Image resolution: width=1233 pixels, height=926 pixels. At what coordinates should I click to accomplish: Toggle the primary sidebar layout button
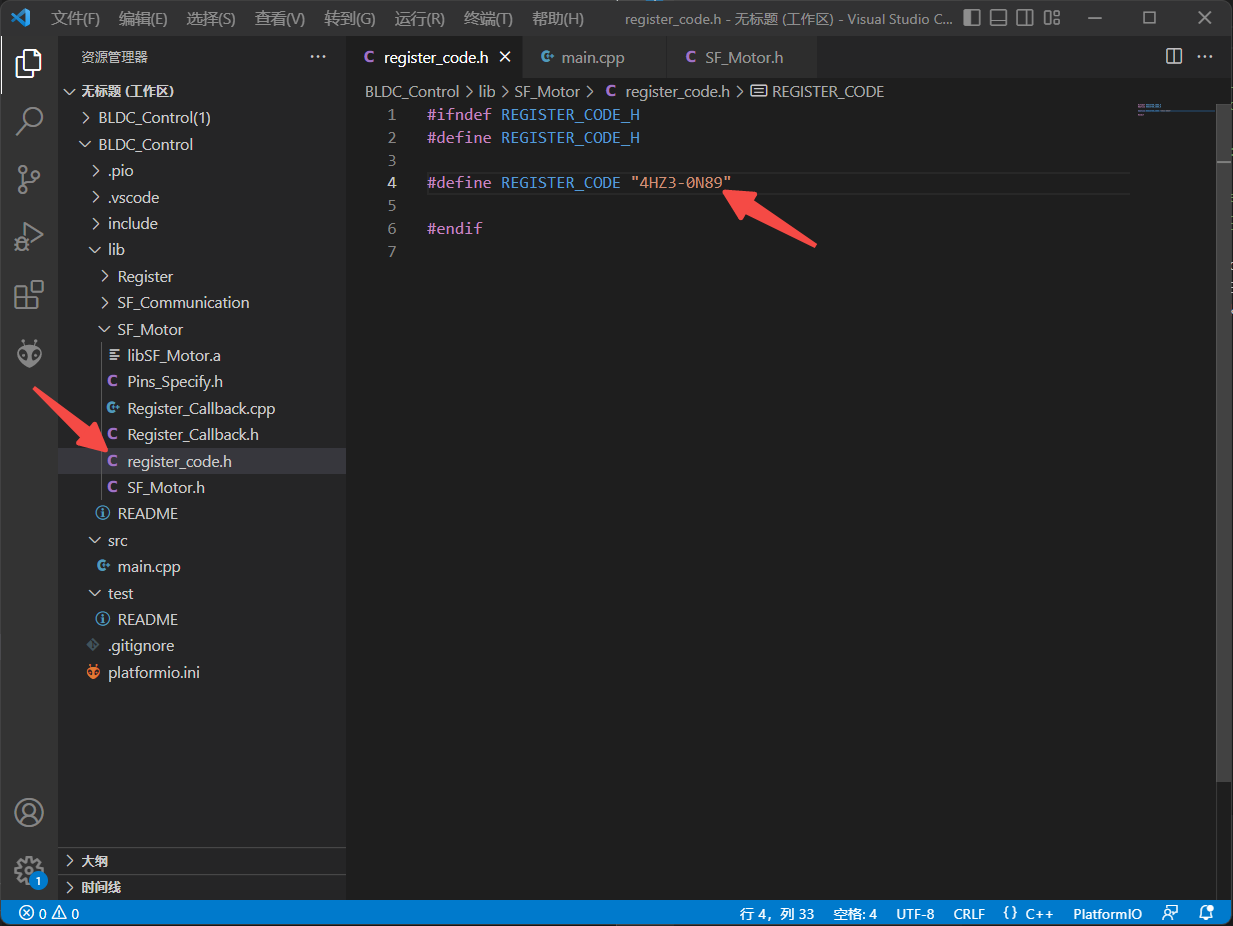tap(972, 18)
